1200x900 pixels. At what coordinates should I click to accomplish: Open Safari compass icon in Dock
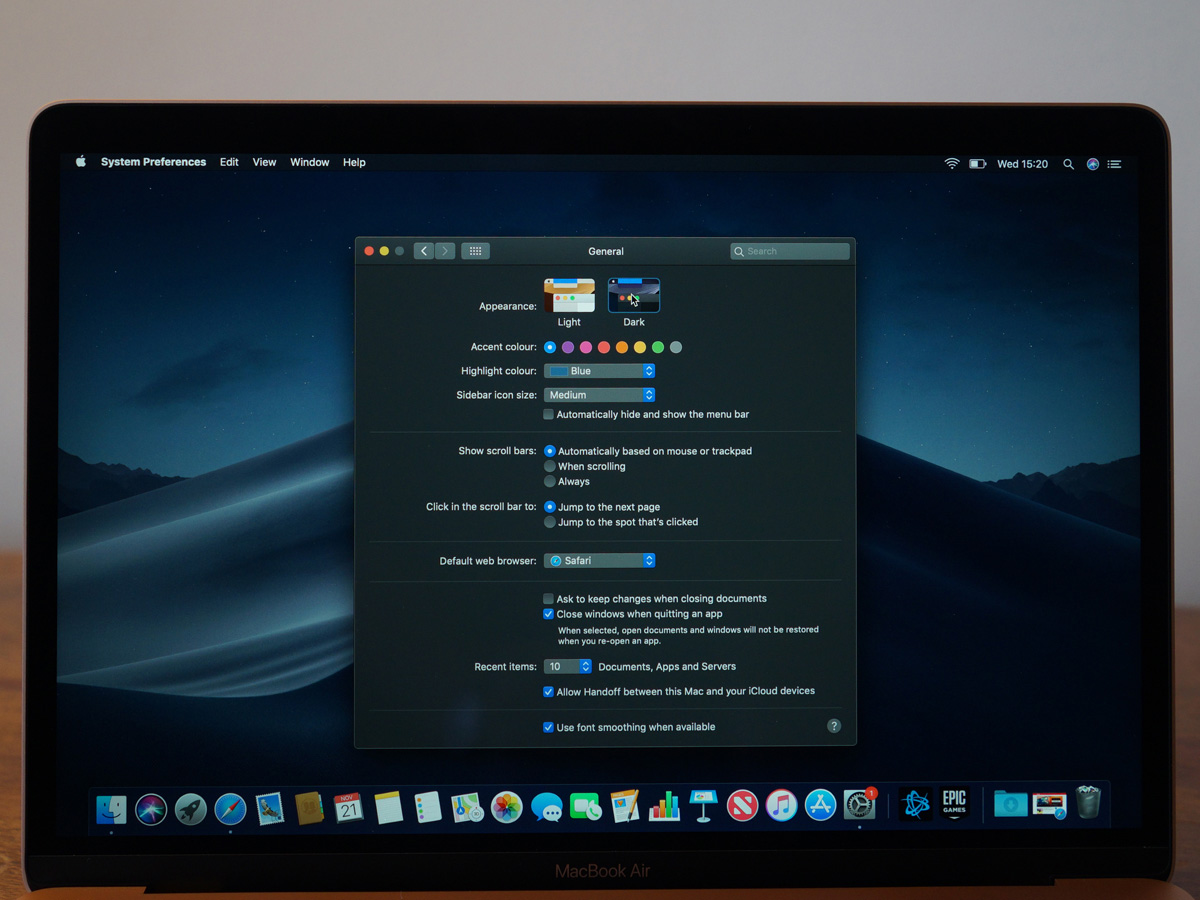[230, 808]
